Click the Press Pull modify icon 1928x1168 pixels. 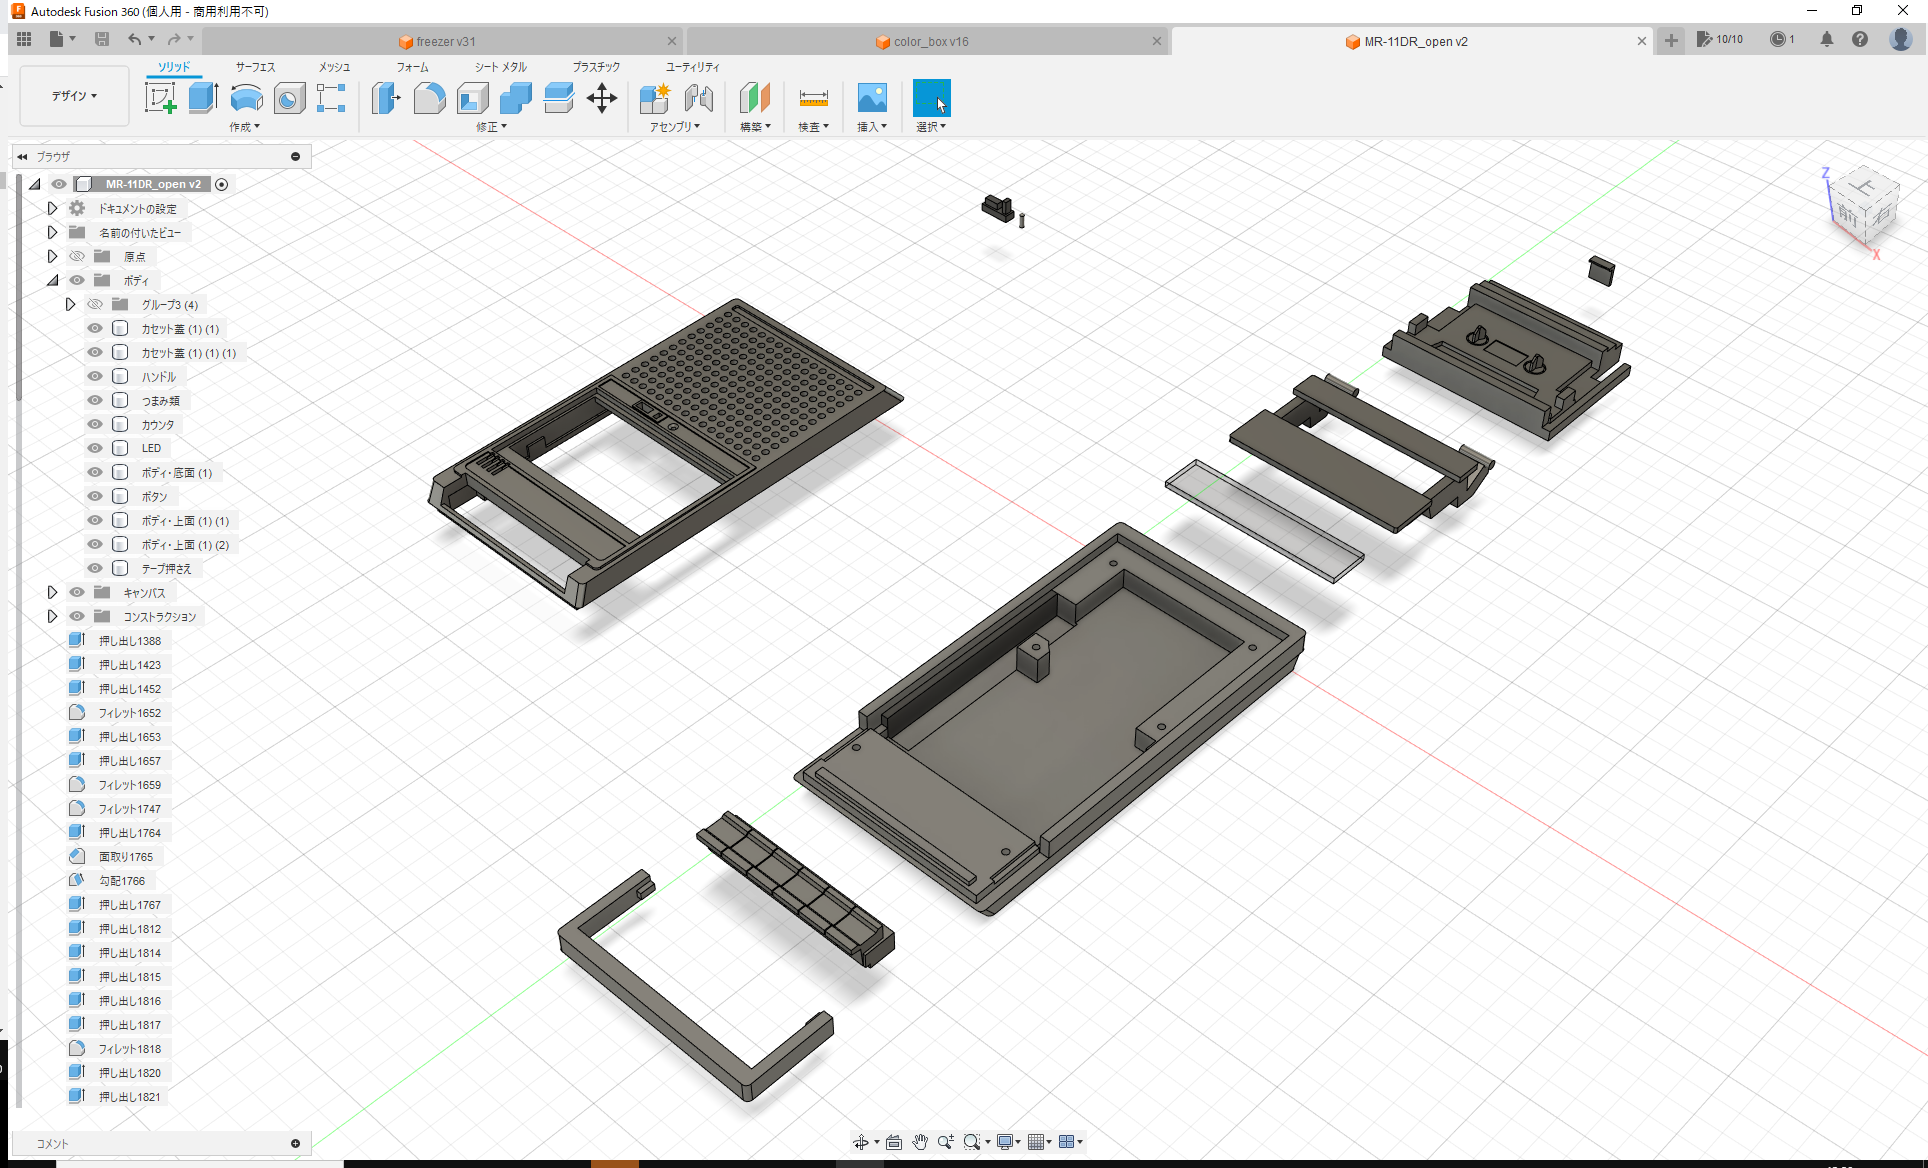point(386,99)
